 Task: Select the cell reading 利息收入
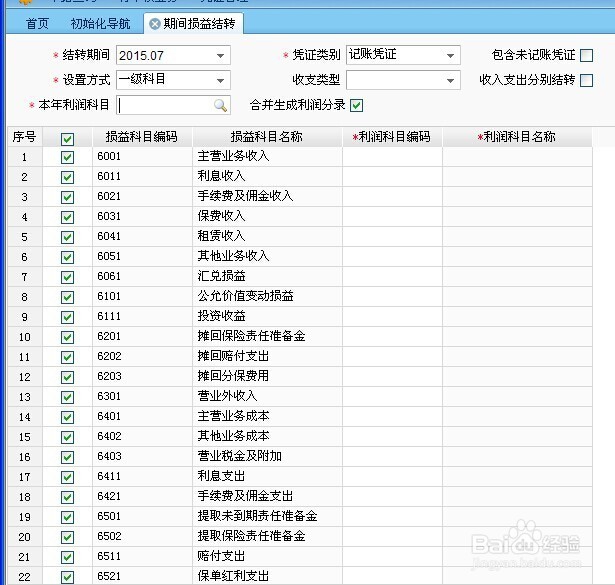(x=267, y=177)
